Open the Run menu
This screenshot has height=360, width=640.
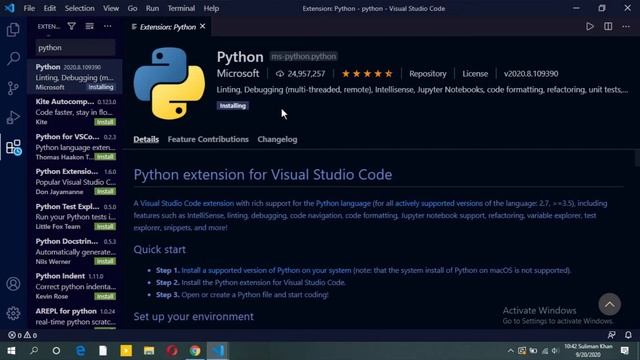click(152, 8)
